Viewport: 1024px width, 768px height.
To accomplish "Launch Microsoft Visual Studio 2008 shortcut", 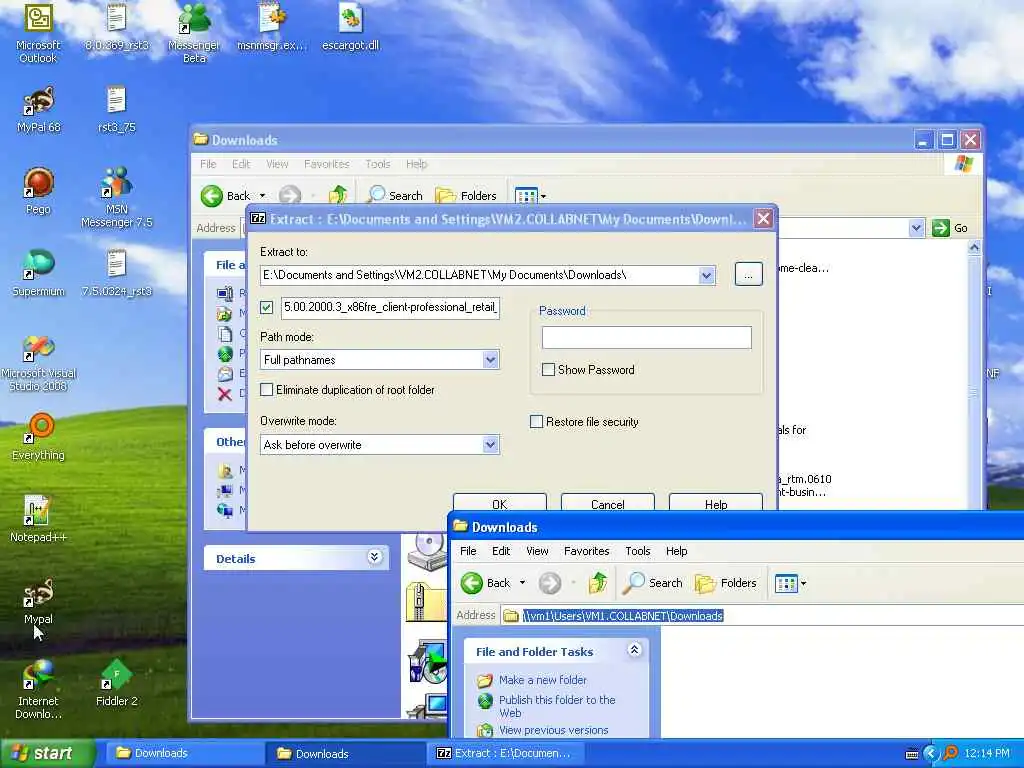I will coord(39,362).
